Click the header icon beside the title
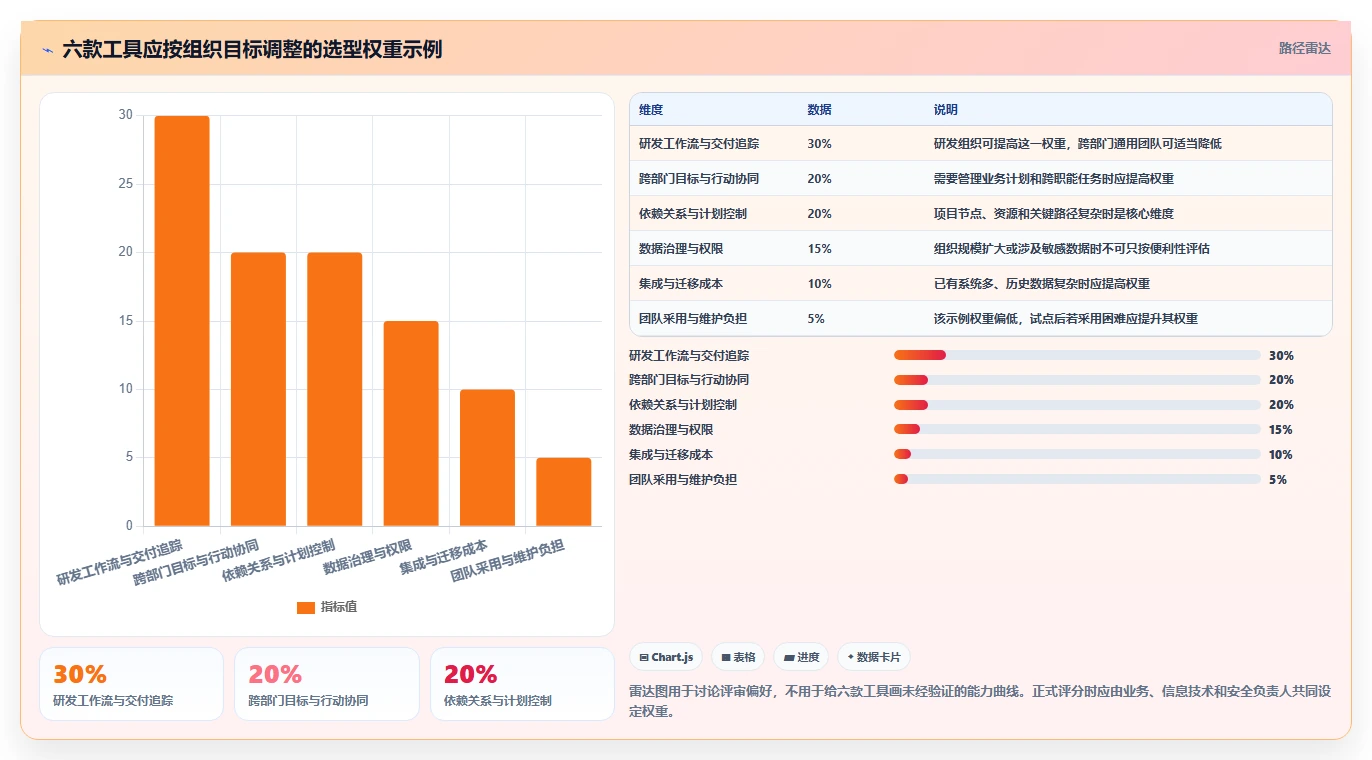Image resolution: width=1372 pixels, height=760 pixels. click(47, 49)
